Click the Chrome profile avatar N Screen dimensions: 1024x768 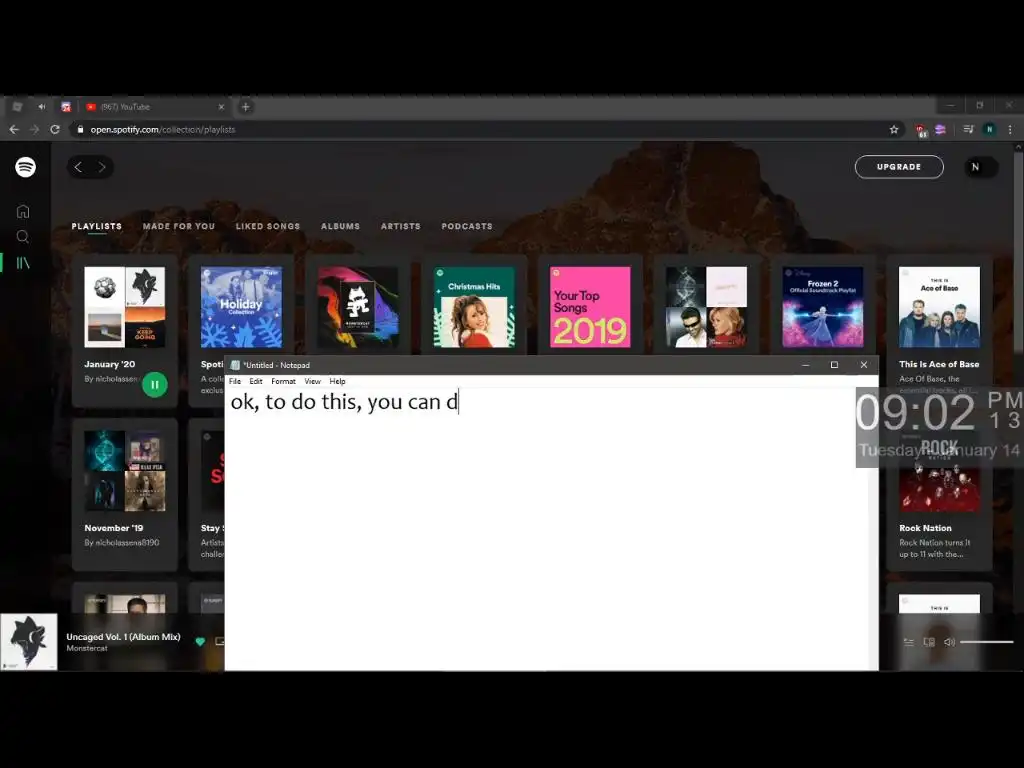(989, 129)
